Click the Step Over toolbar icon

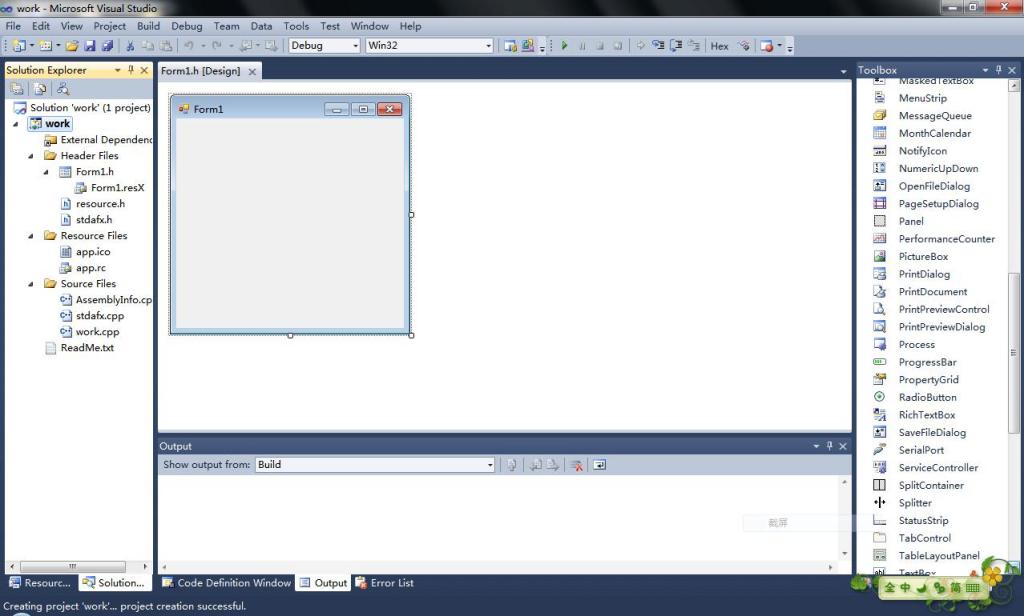point(676,46)
